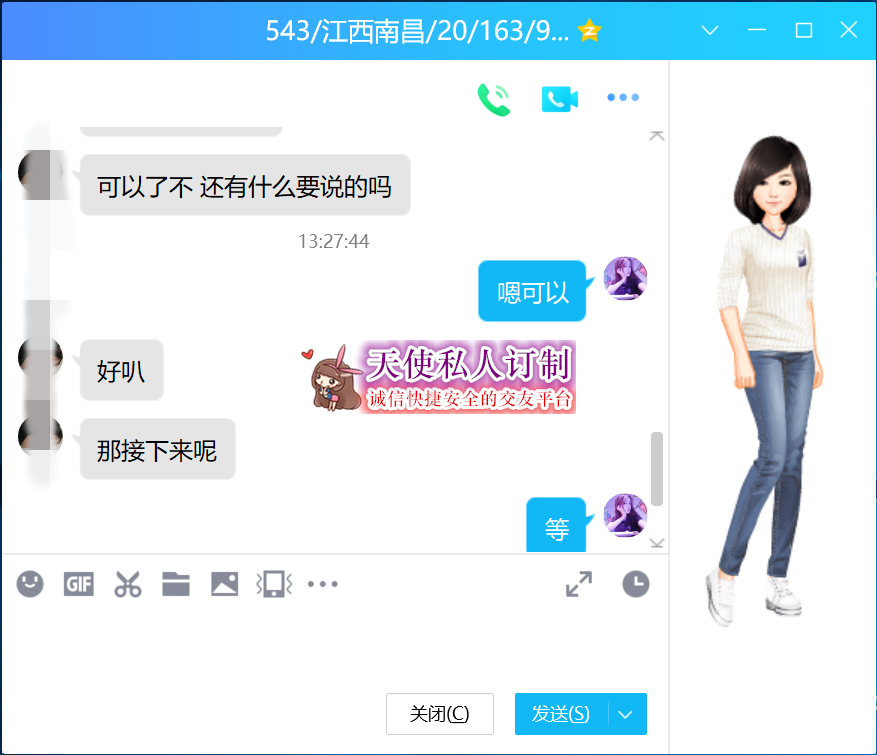This screenshot has width=877, height=755.
Task: Expand the message input area
Action: click(579, 584)
